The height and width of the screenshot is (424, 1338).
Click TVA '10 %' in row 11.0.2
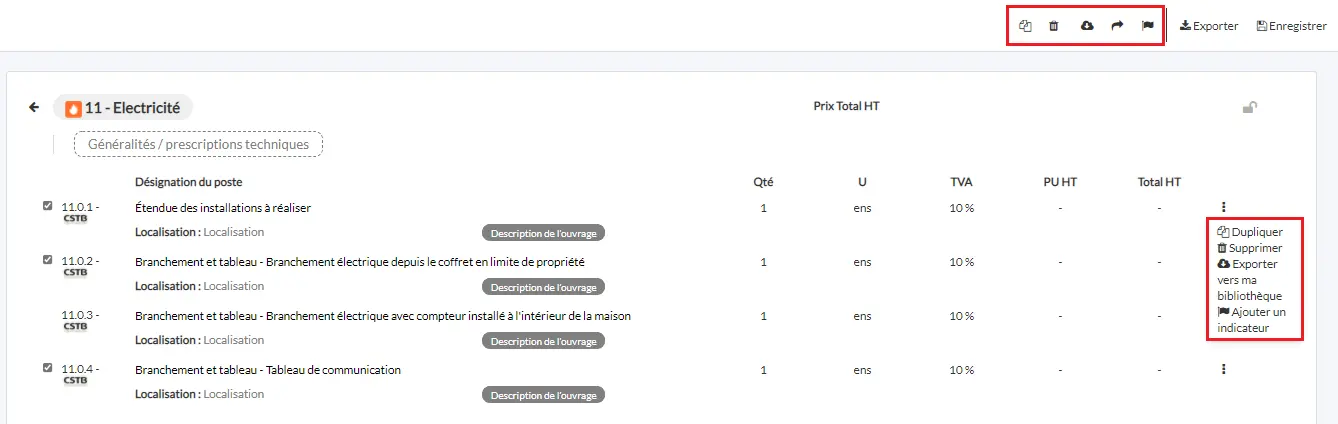click(962, 262)
